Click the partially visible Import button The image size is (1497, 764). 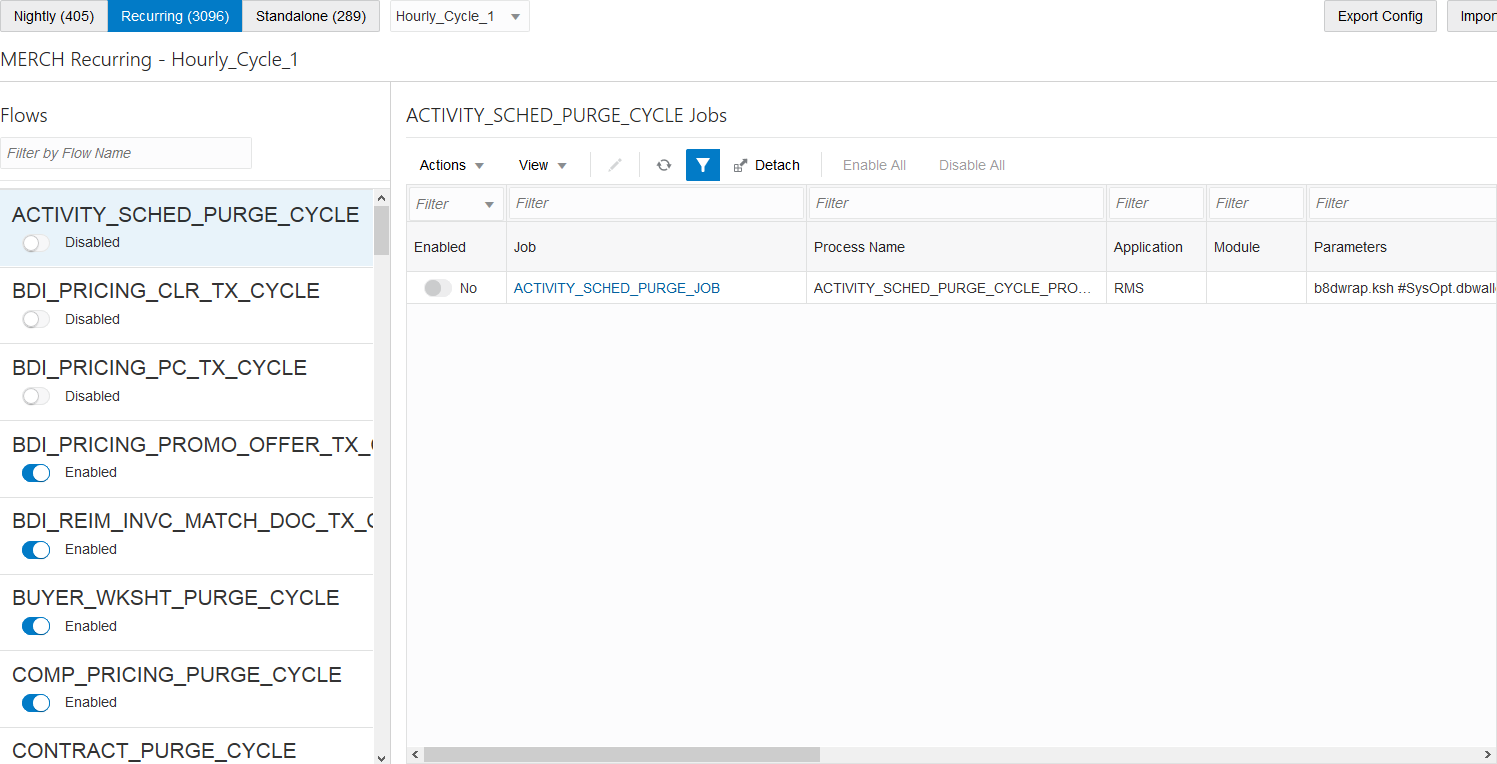(1472, 16)
